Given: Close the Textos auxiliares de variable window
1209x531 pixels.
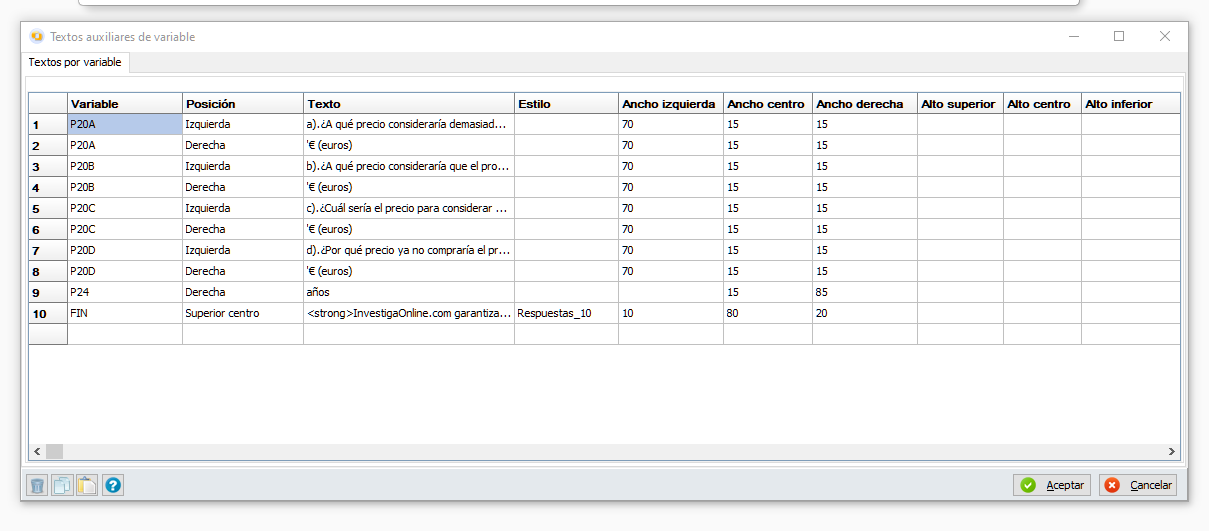Looking at the screenshot, I should 1165,36.
